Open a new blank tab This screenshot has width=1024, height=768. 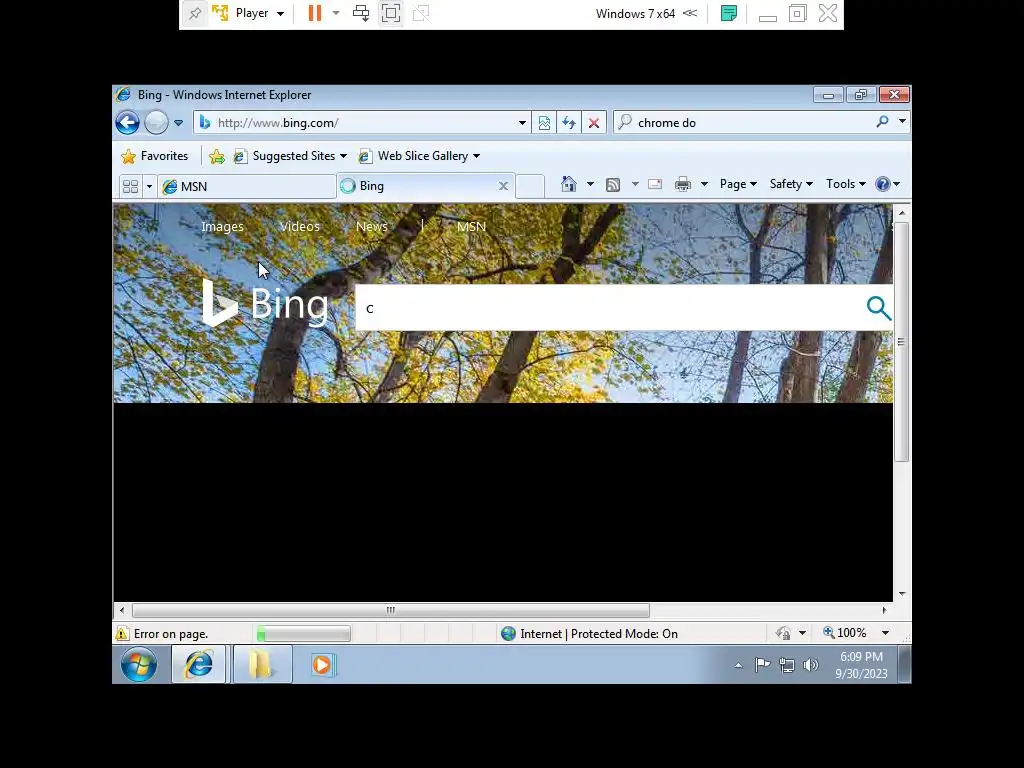(530, 187)
